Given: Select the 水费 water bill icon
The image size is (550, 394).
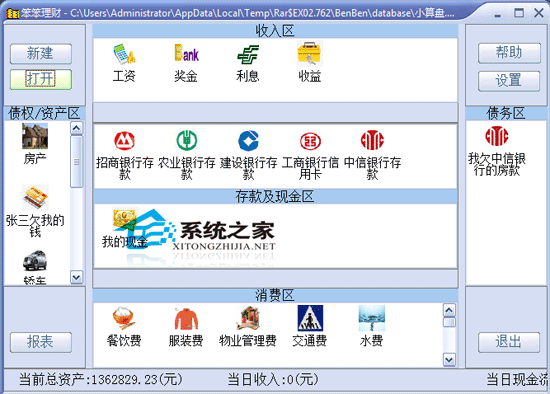Looking at the screenshot, I should click(371, 318).
